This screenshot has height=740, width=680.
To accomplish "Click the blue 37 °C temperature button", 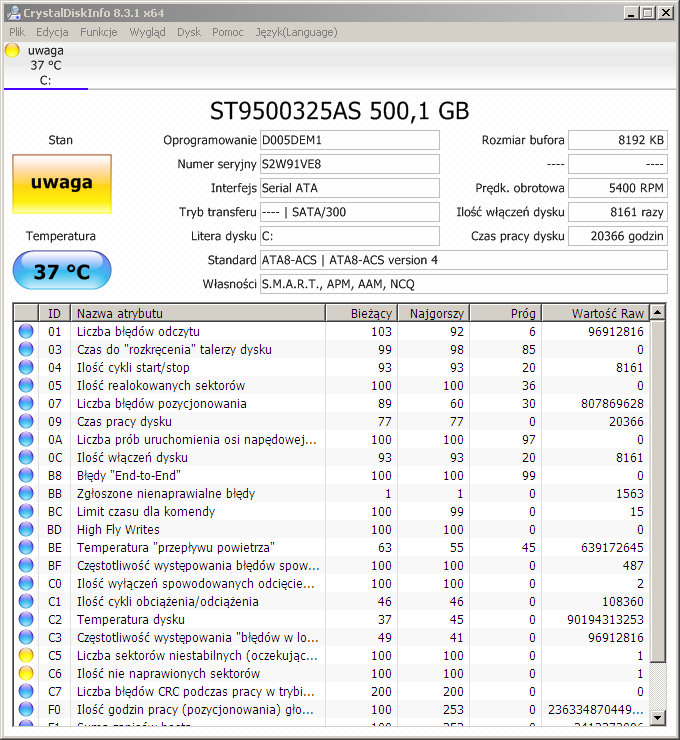I will [62, 270].
